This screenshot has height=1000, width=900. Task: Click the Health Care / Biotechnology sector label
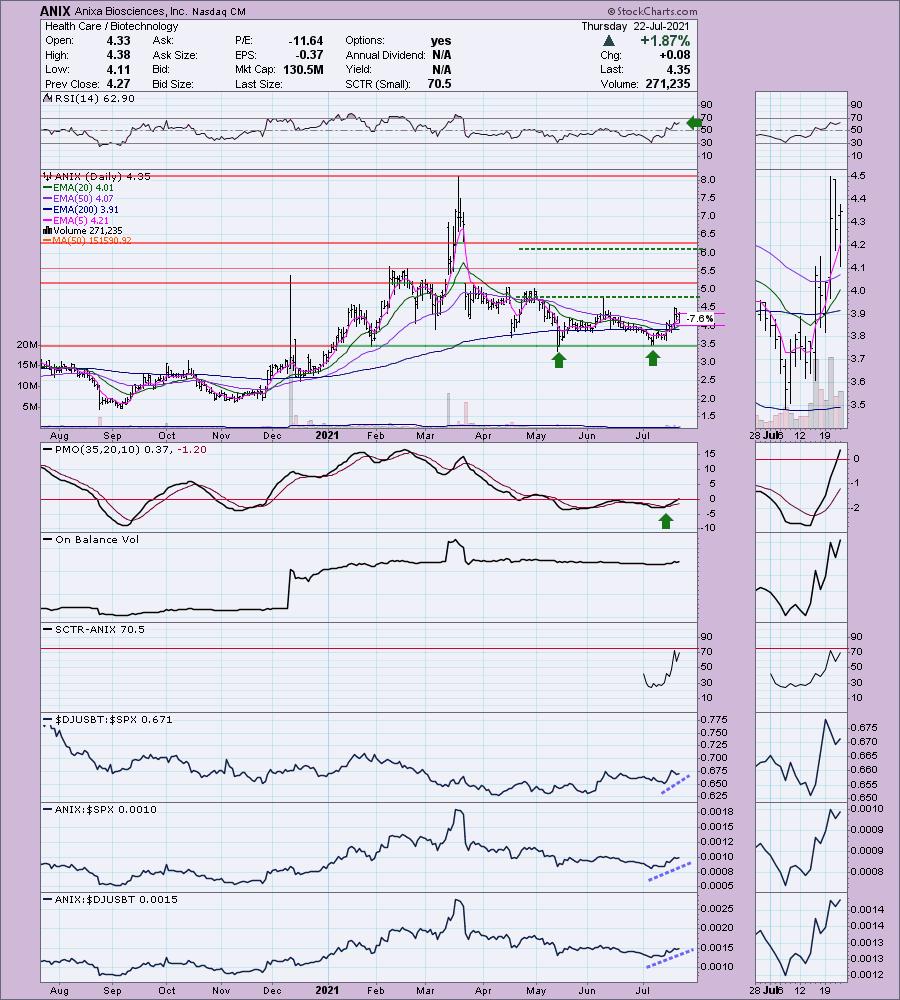tap(112, 26)
